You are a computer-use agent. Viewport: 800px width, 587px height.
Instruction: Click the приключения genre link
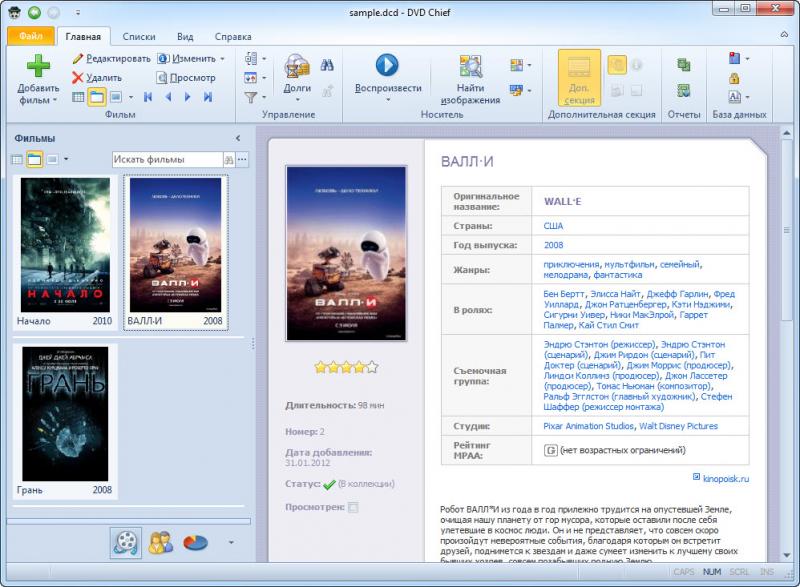(571, 264)
